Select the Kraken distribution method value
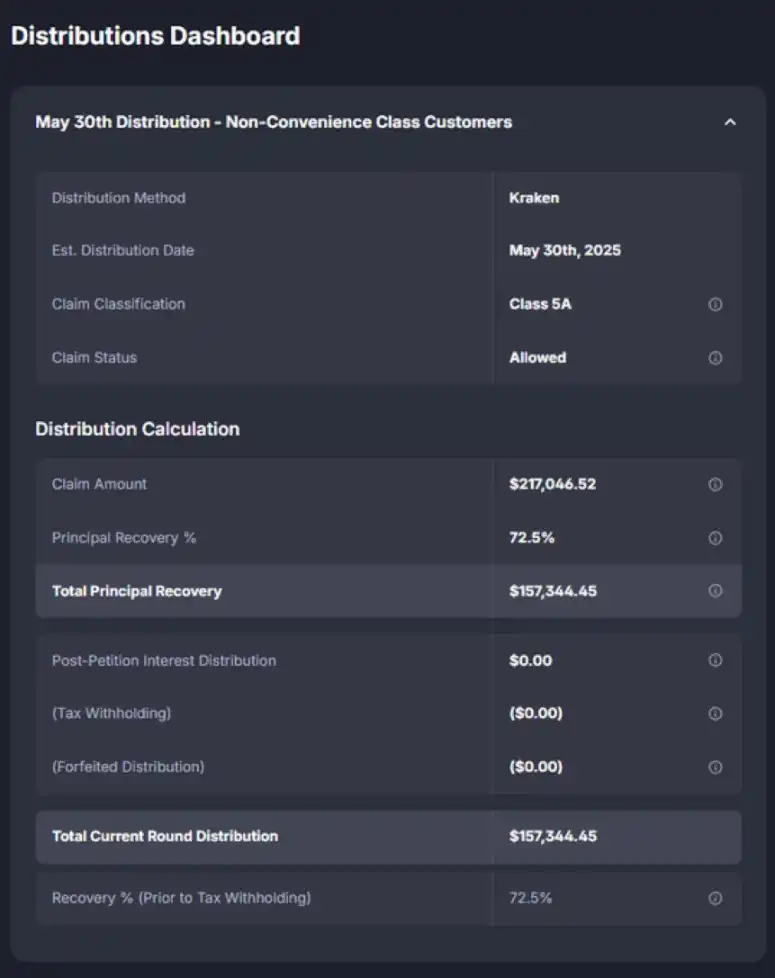This screenshot has width=775, height=978. (x=534, y=198)
